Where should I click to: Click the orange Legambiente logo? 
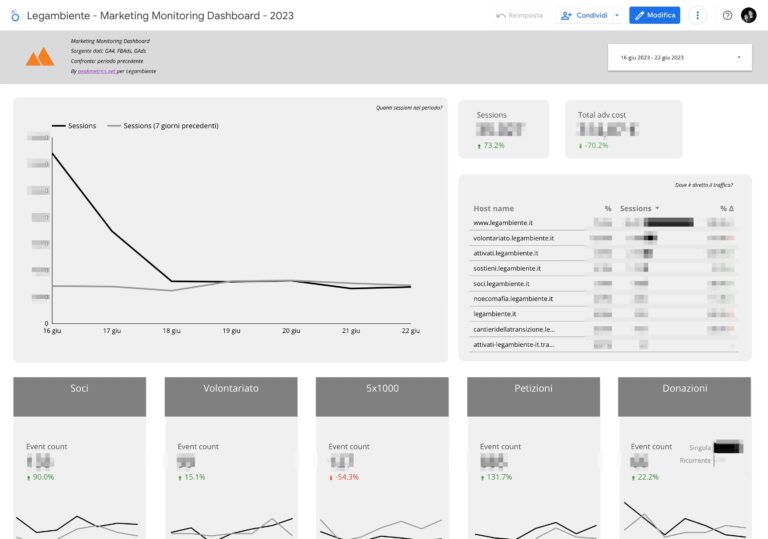[x=40, y=57]
